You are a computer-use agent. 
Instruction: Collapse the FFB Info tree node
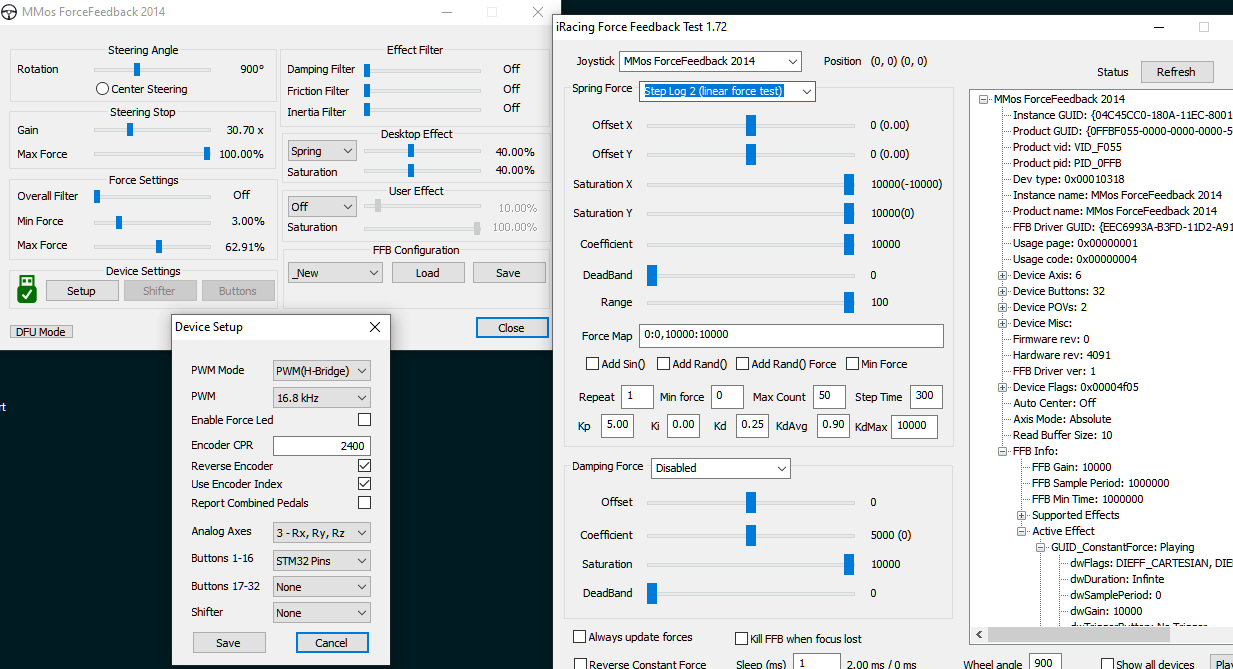point(1003,451)
